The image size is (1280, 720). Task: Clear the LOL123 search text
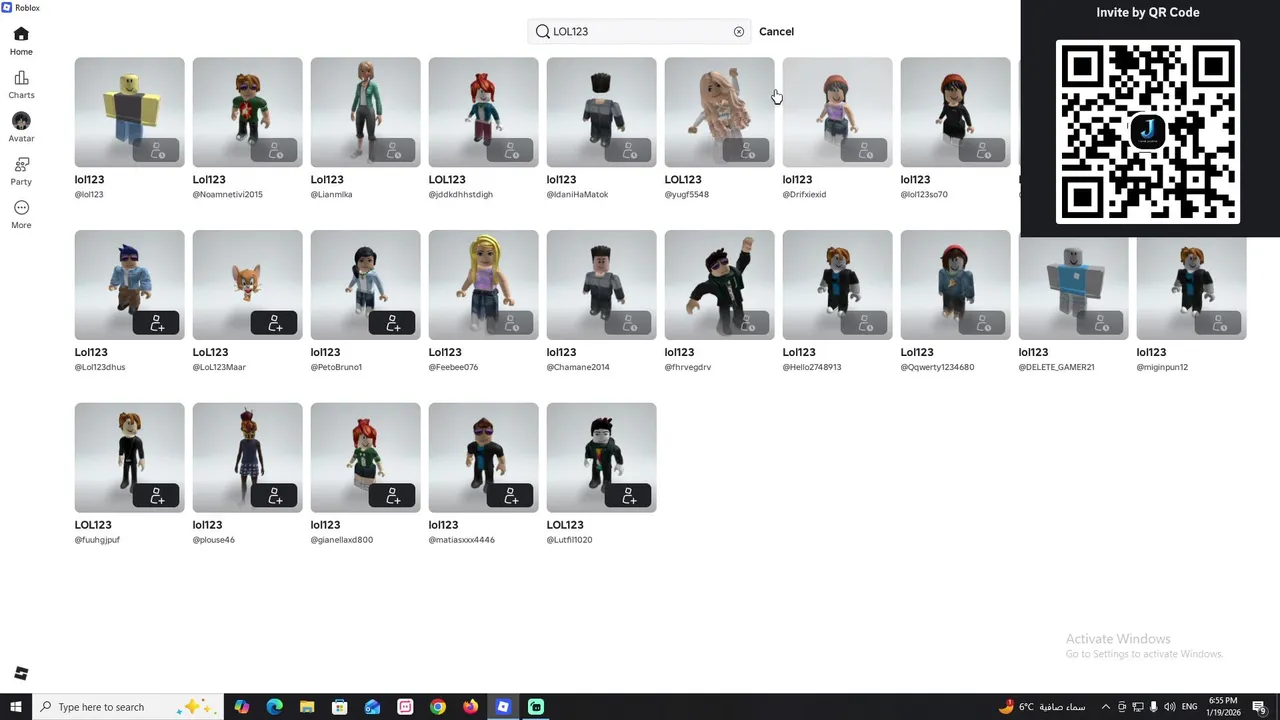739,32
